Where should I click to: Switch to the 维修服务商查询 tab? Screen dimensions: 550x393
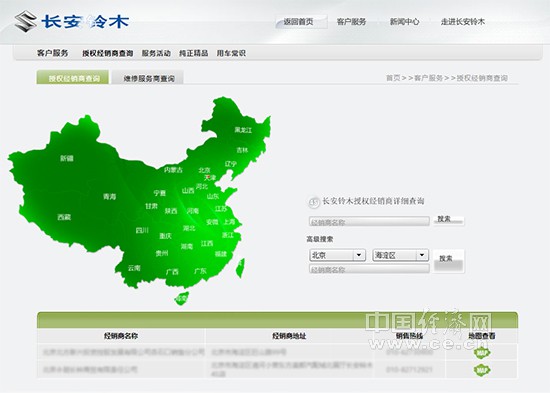[x=148, y=78]
